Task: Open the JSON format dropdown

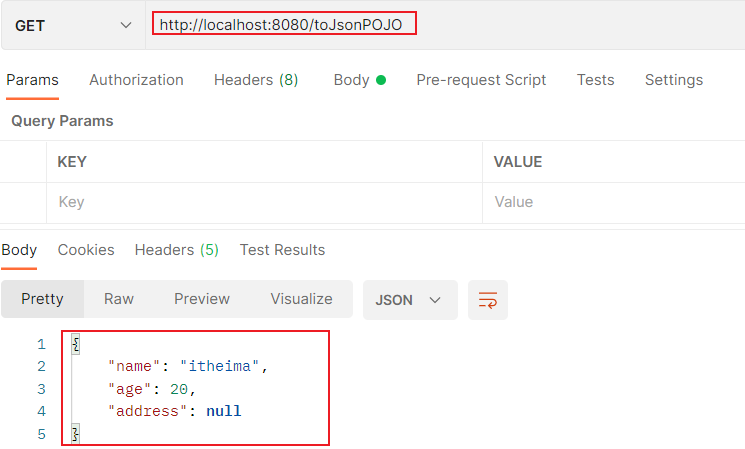Action: (x=409, y=300)
